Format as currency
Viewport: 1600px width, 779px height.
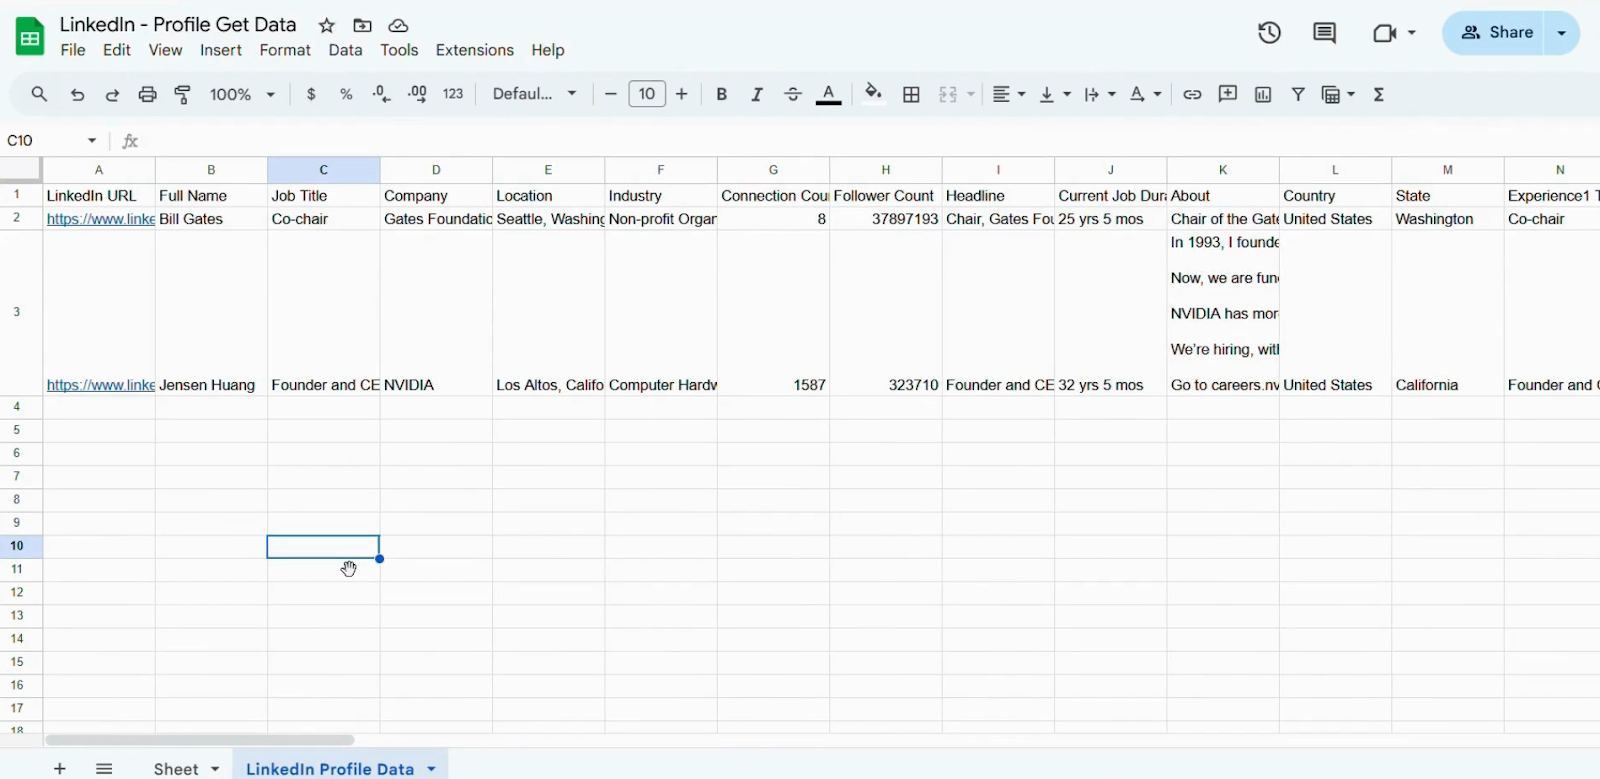click(x=312, y=94)
